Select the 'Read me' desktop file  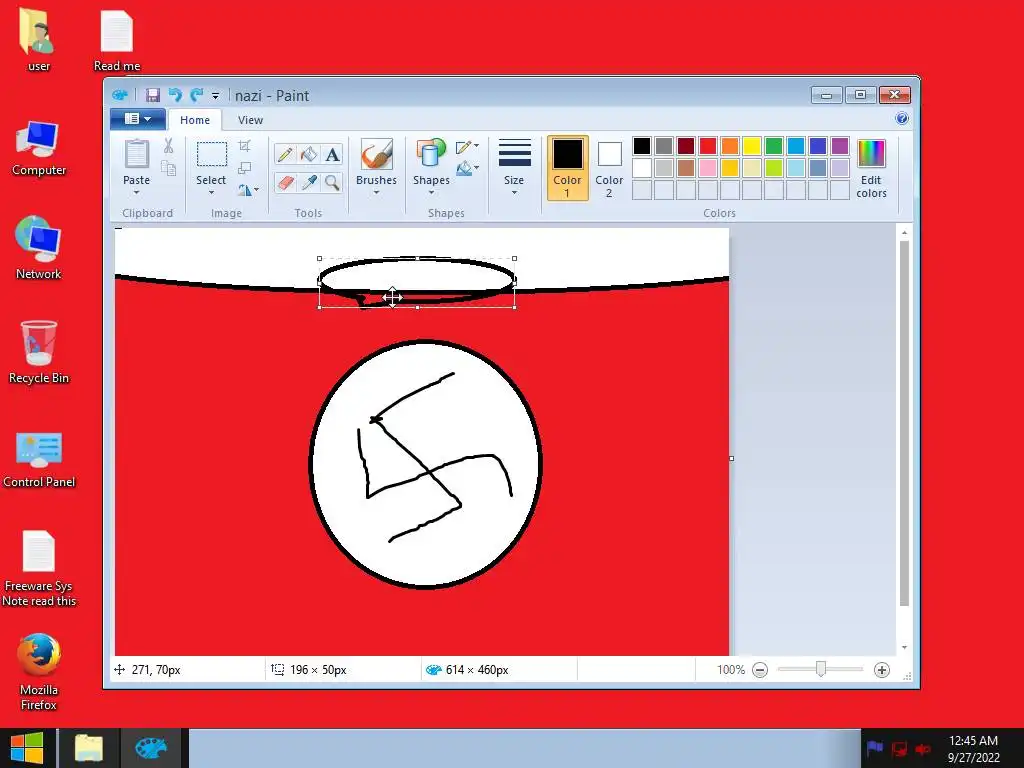[x=117, y=41]
